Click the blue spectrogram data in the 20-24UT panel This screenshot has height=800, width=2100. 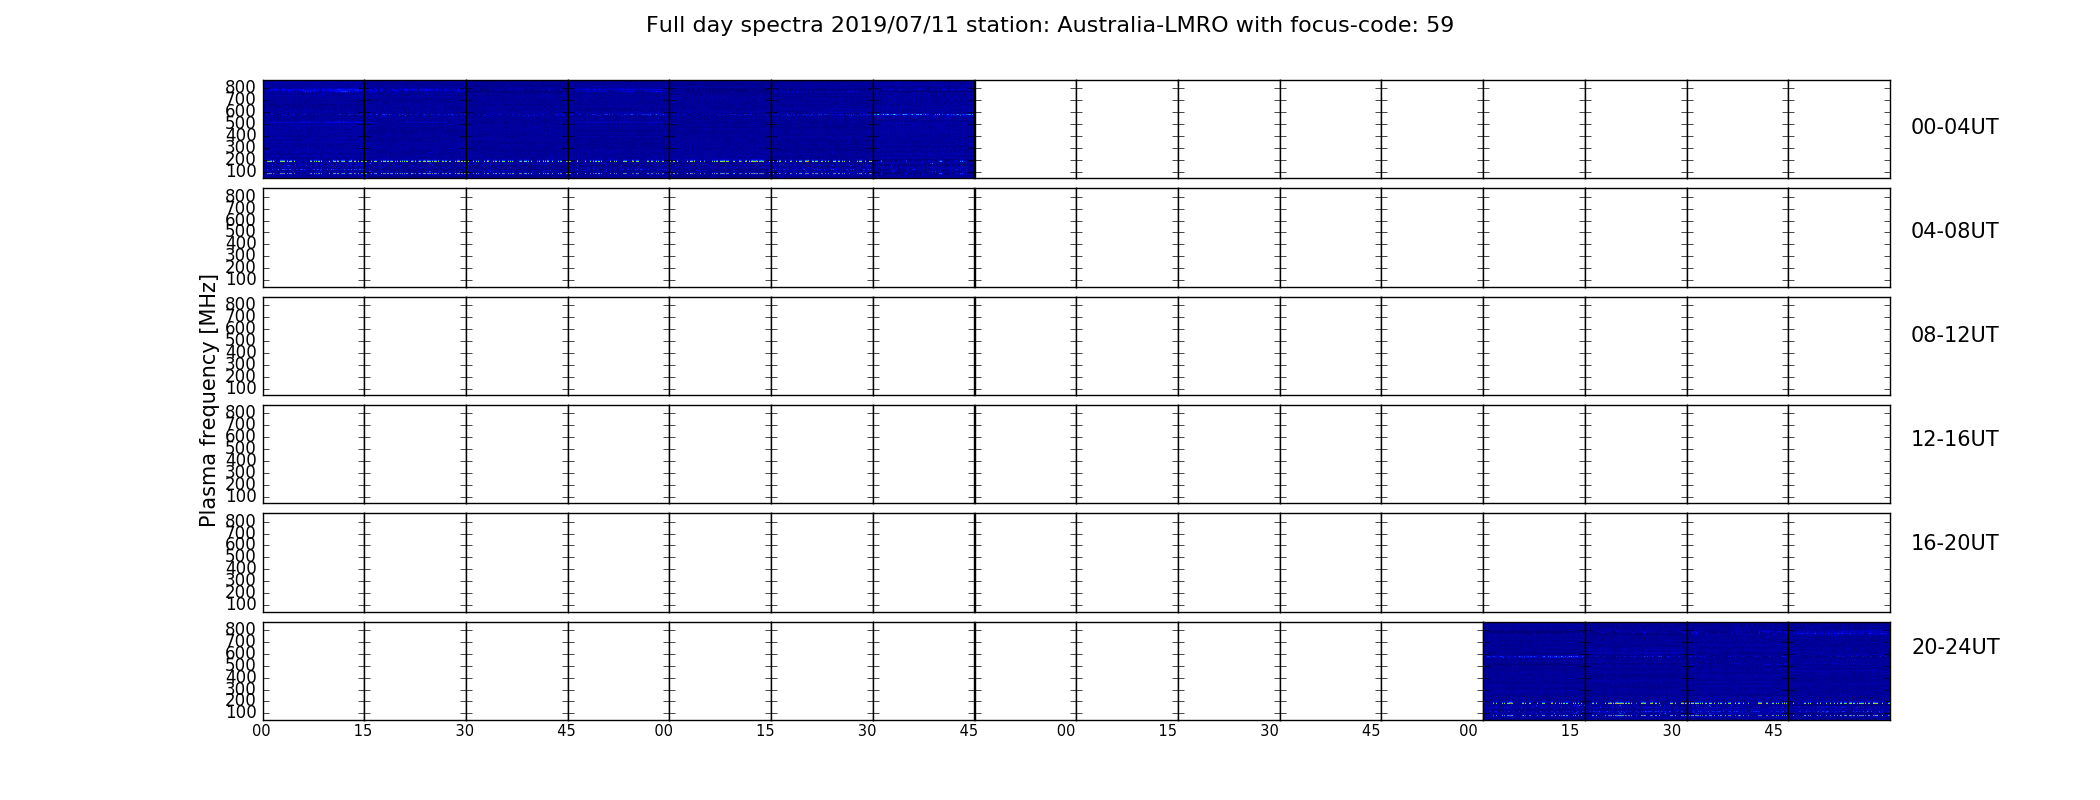1686,671
